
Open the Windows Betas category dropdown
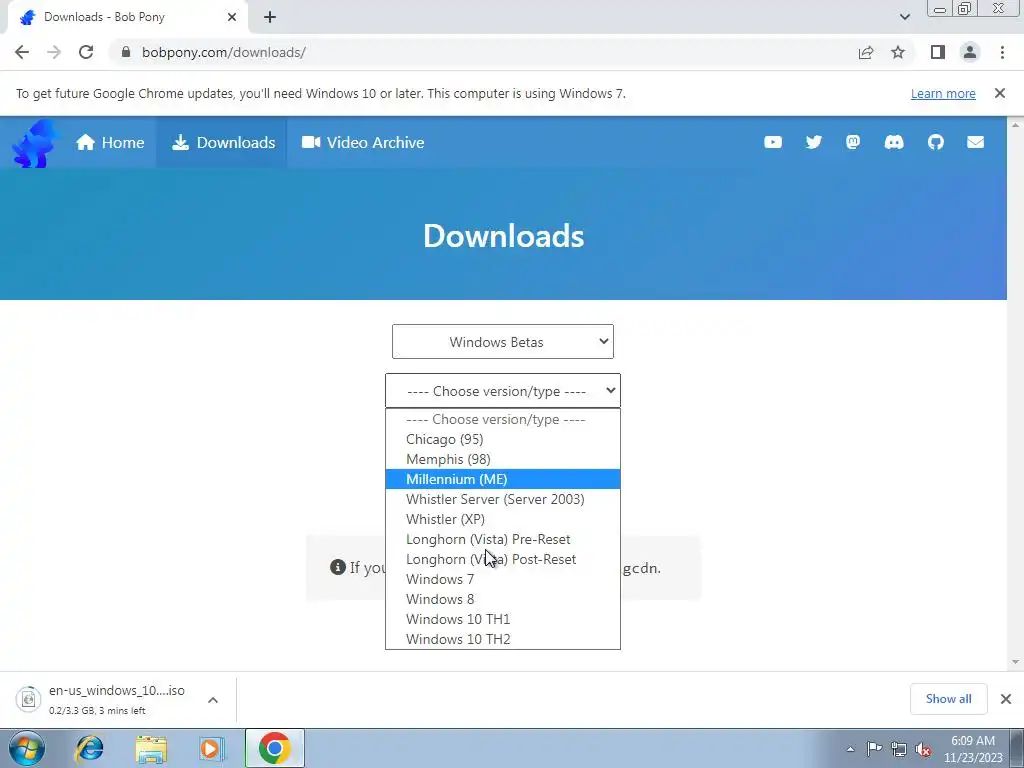502,342
